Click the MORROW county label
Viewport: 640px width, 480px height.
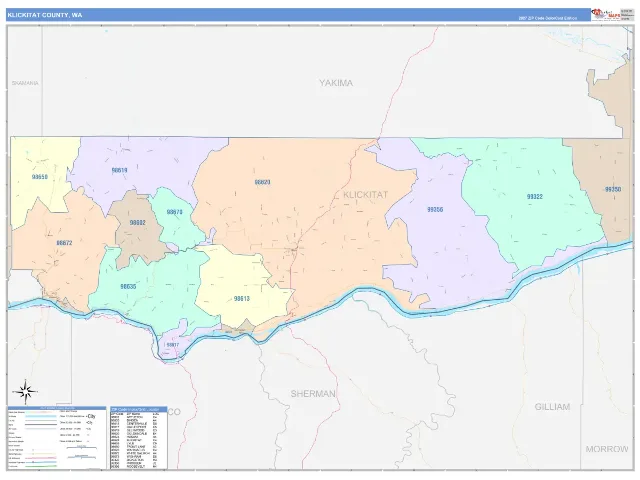click(x=607, y=449)
